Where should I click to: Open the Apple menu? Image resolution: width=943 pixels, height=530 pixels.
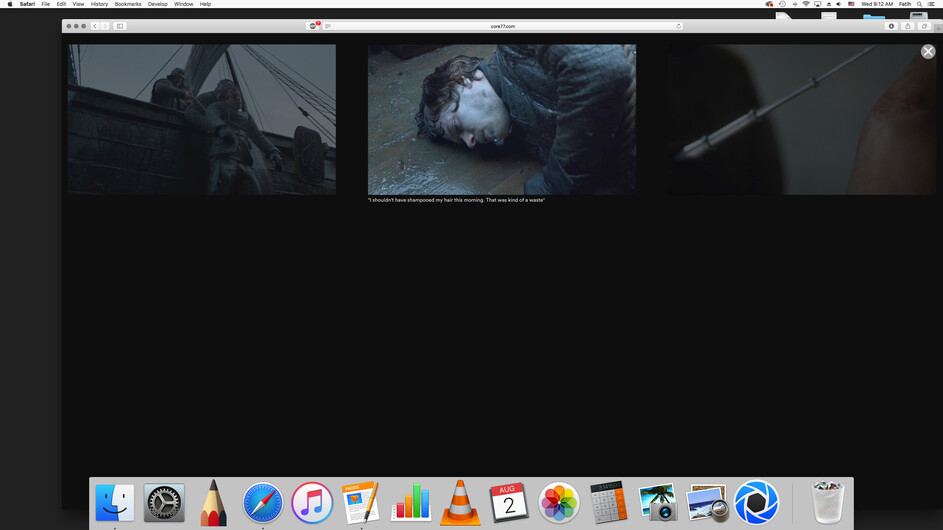[10, 4]
